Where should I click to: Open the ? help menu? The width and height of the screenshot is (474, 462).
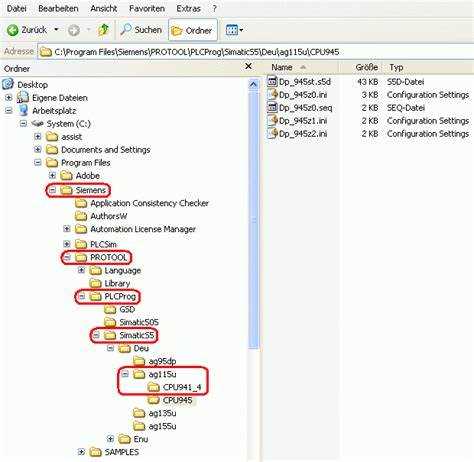(215, 8)
